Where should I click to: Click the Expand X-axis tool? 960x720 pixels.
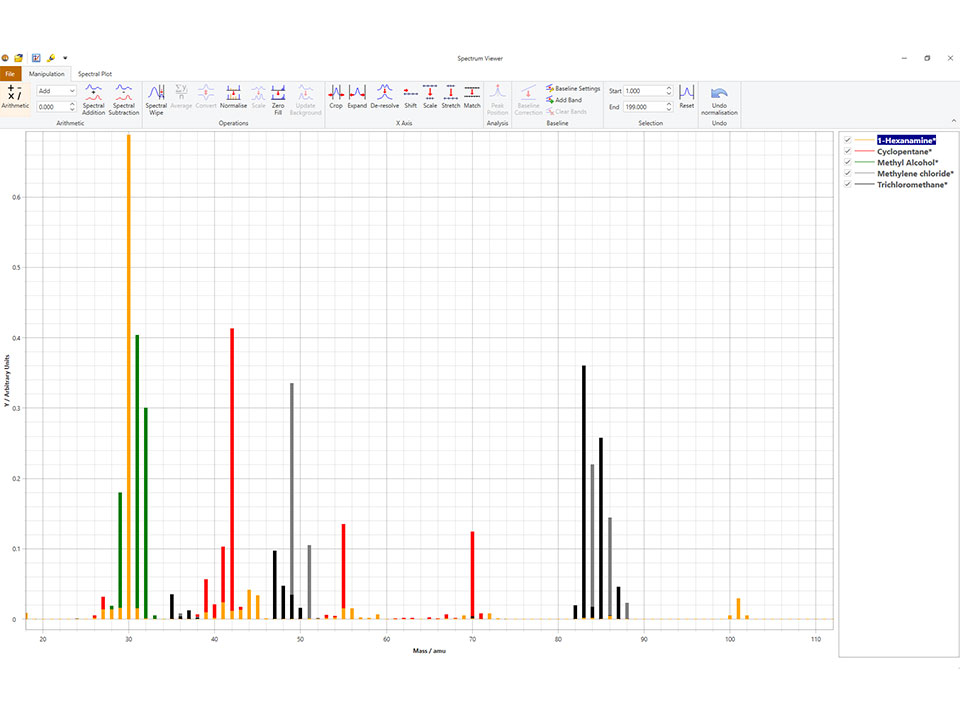coord(357,97)
